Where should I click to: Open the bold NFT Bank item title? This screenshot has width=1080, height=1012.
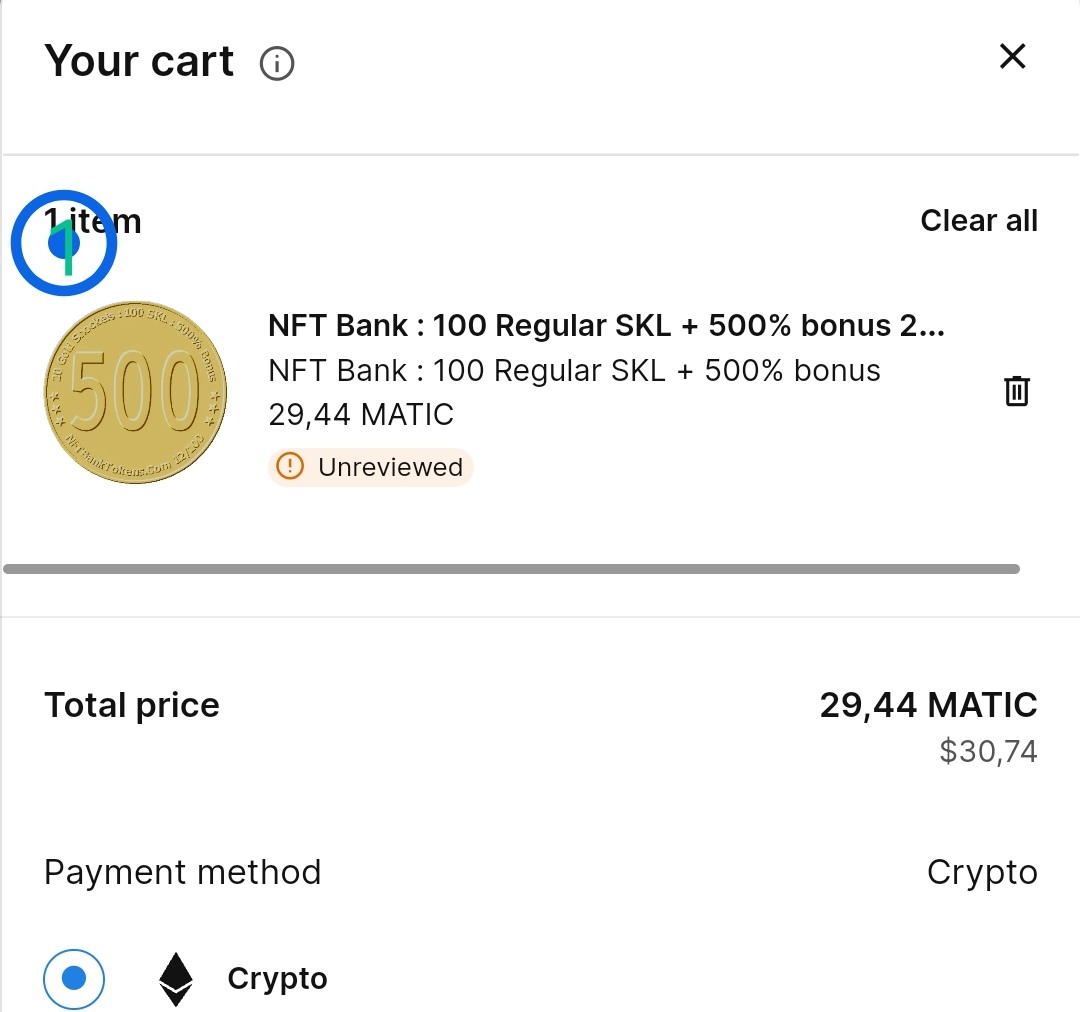tap(606, 326)
